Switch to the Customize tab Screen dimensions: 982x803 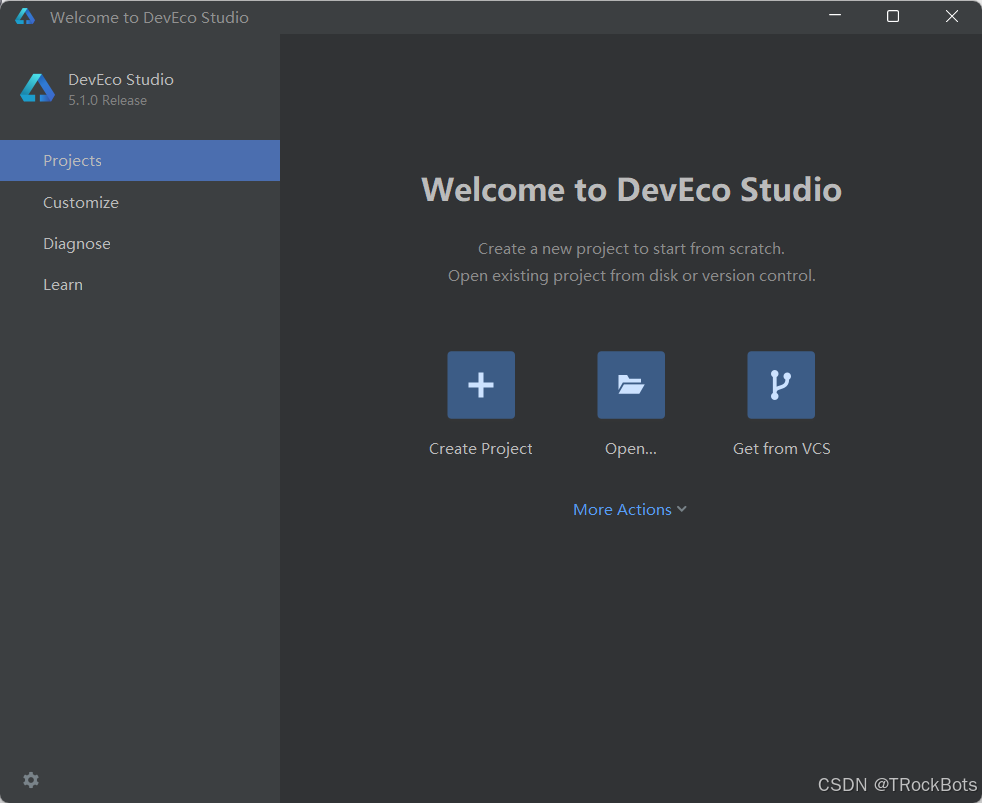(140, 202)
